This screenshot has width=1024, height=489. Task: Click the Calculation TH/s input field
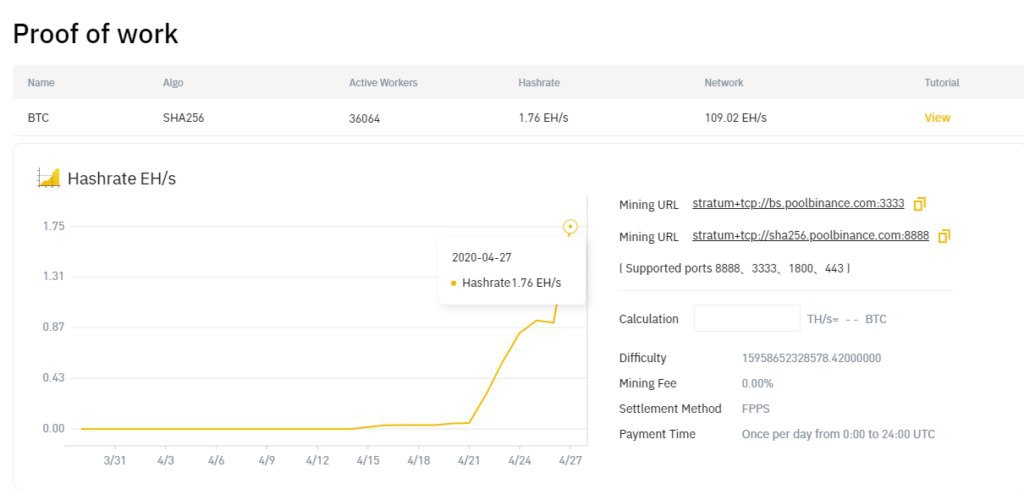(x=747, y=319)
